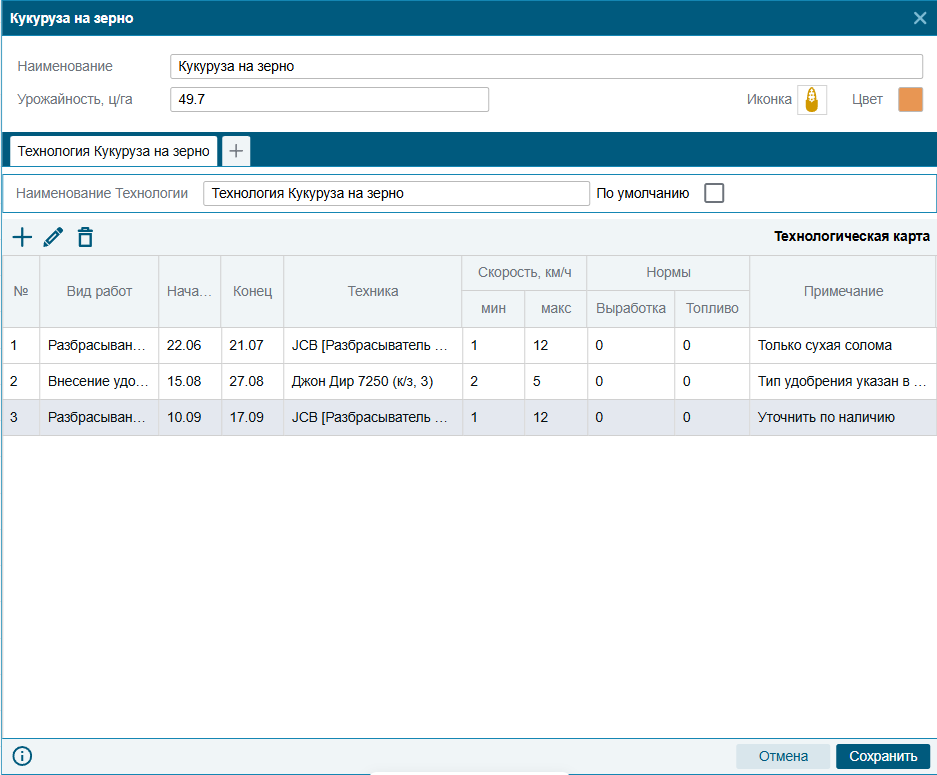Cancel the dialog with the Отмена button
937x775 pixels.
point(783,756)
